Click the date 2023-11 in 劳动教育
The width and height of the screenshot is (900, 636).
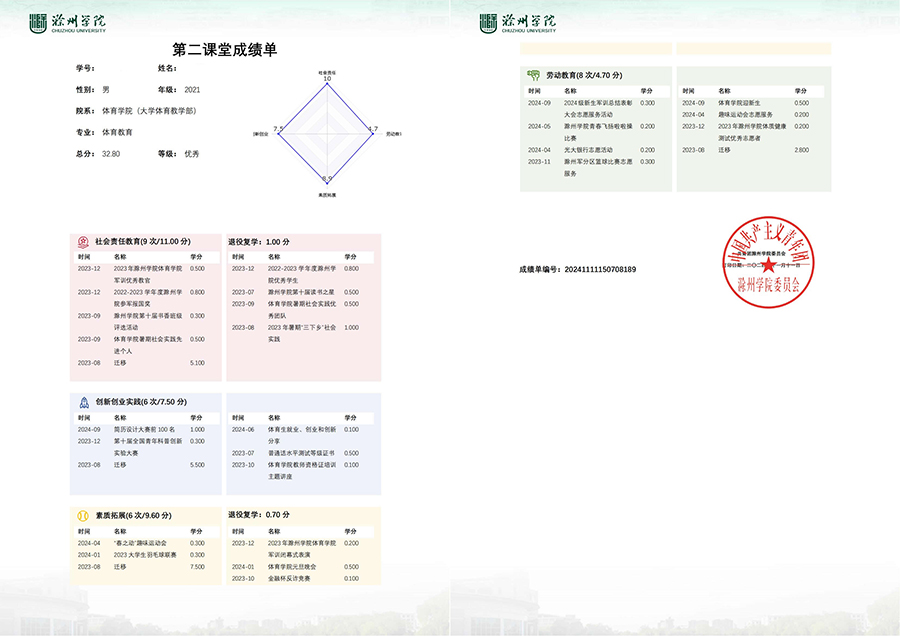tap(539, 162)
